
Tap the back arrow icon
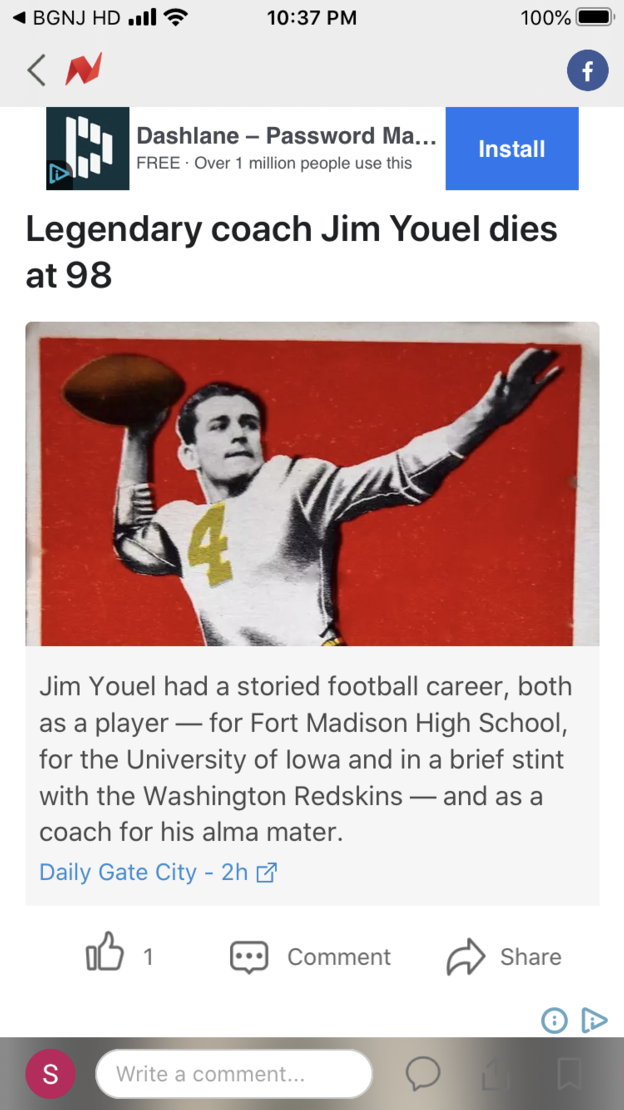37,70
